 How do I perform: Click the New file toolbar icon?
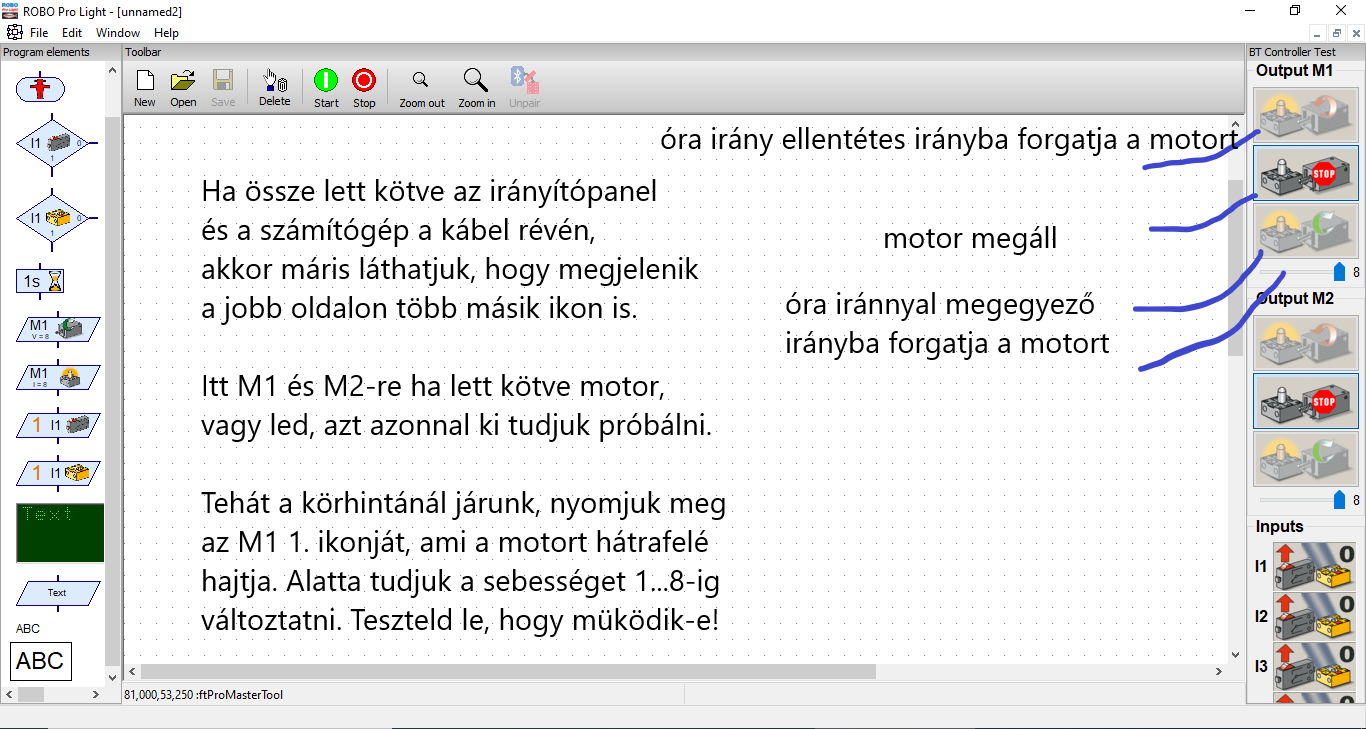[145, 88]
